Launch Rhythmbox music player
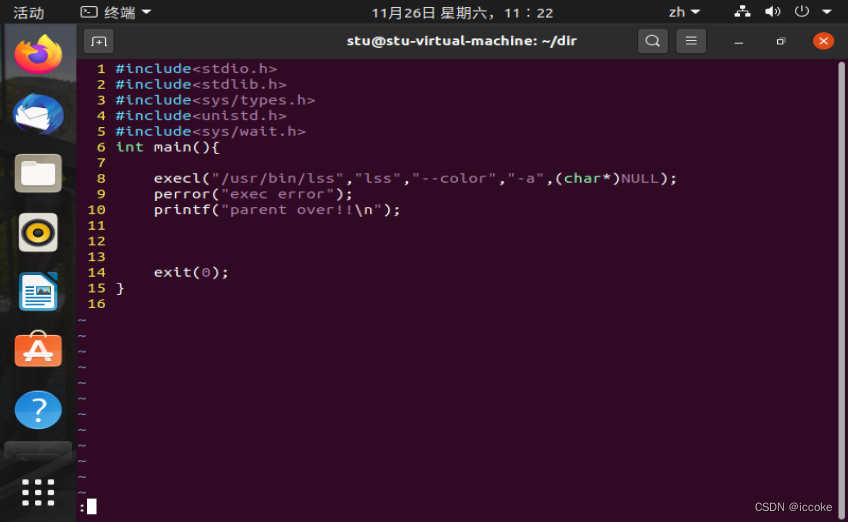Screen dimensions: 848x522 [x=38, y=233]
